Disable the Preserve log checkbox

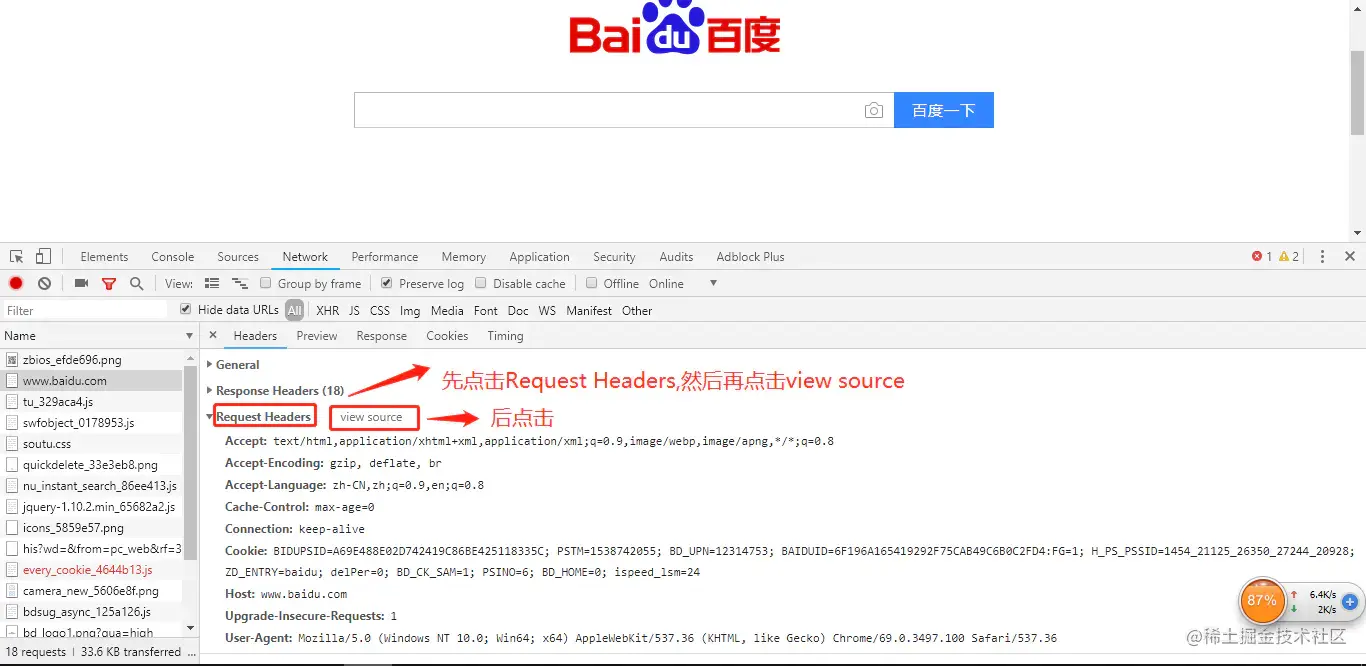(x=387, y=283)
